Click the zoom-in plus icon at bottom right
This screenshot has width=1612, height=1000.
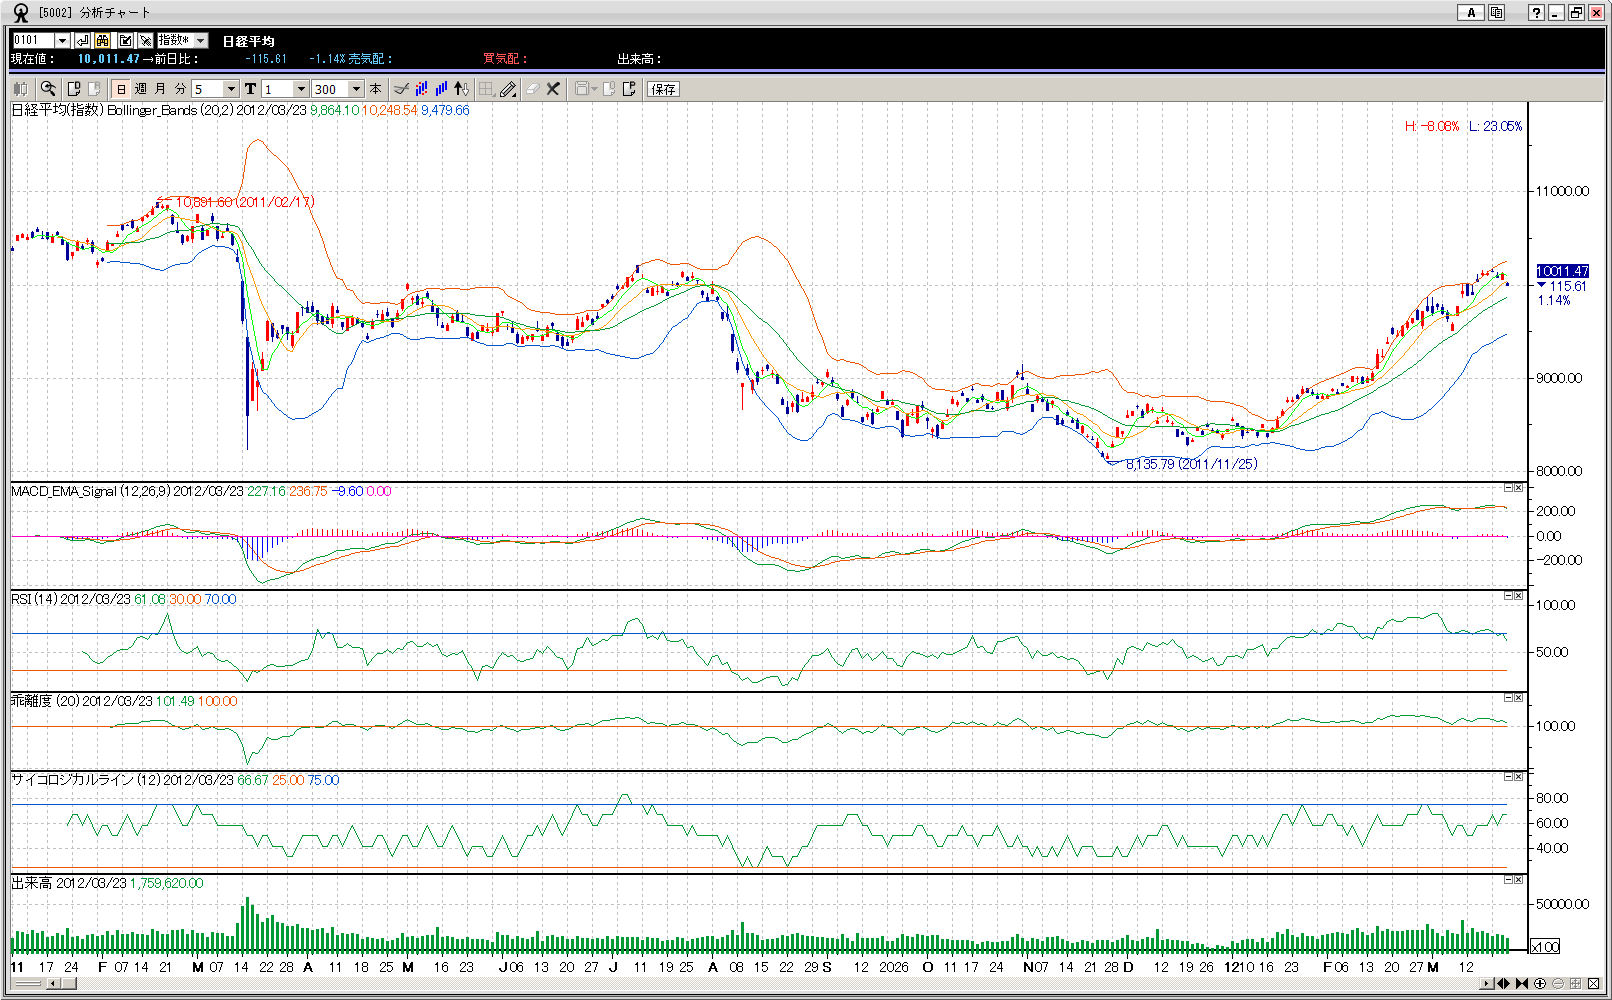point(1540,984)
